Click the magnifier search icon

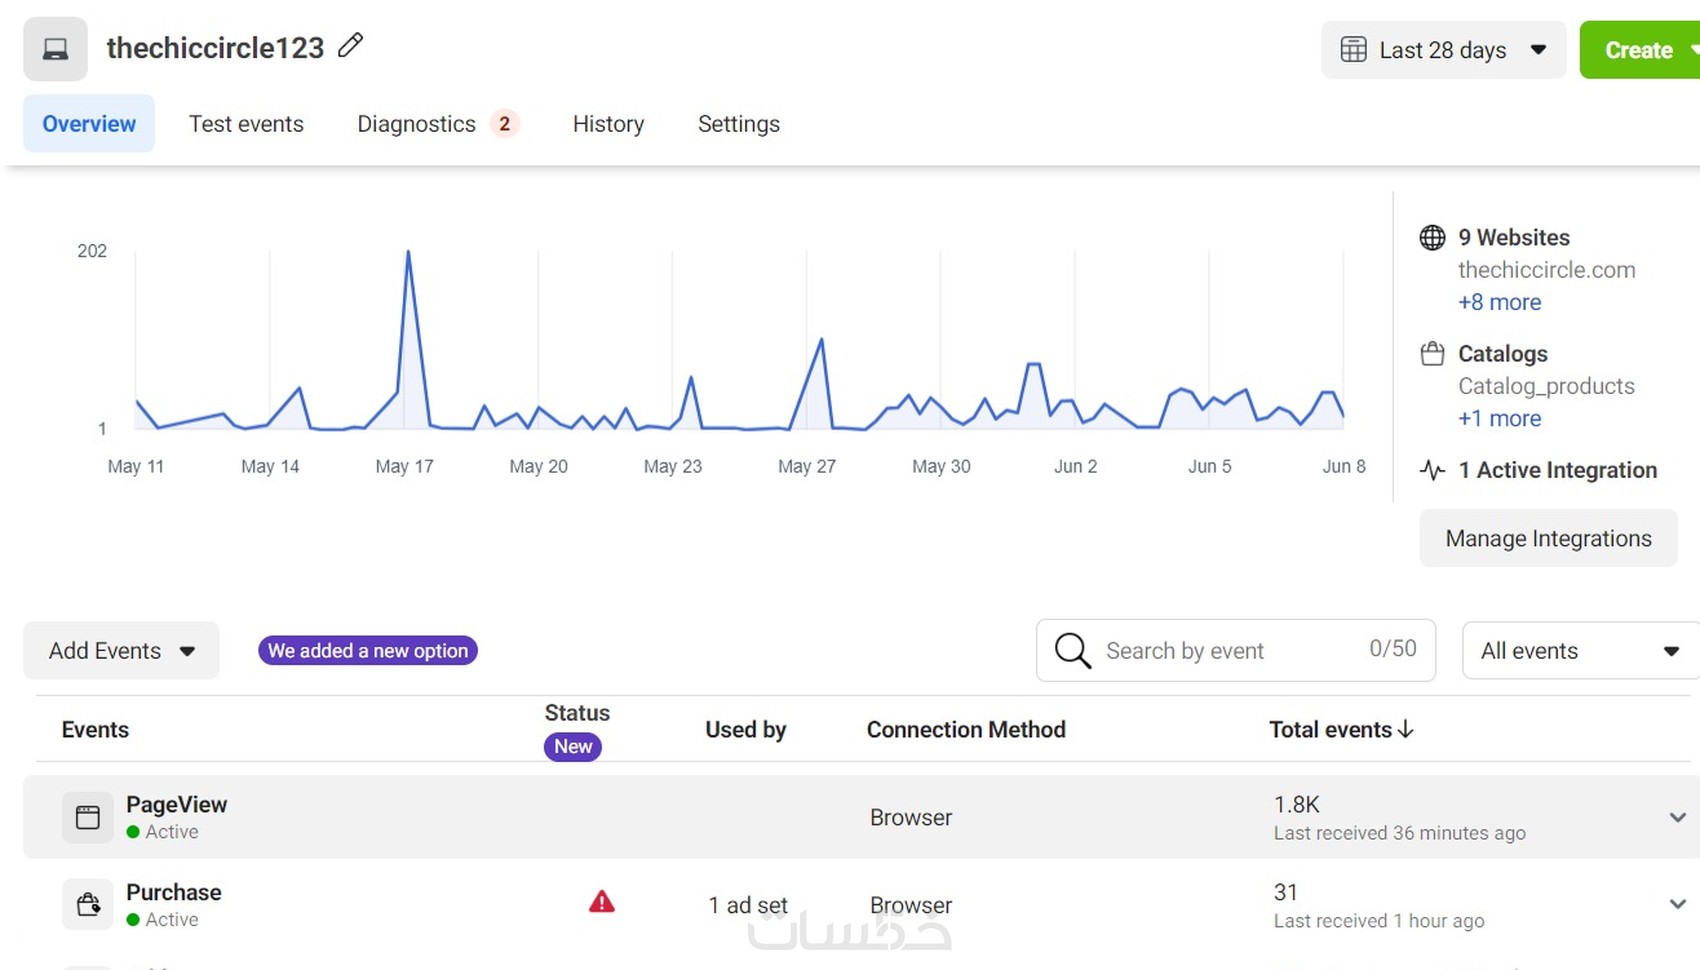[1072, 651]
